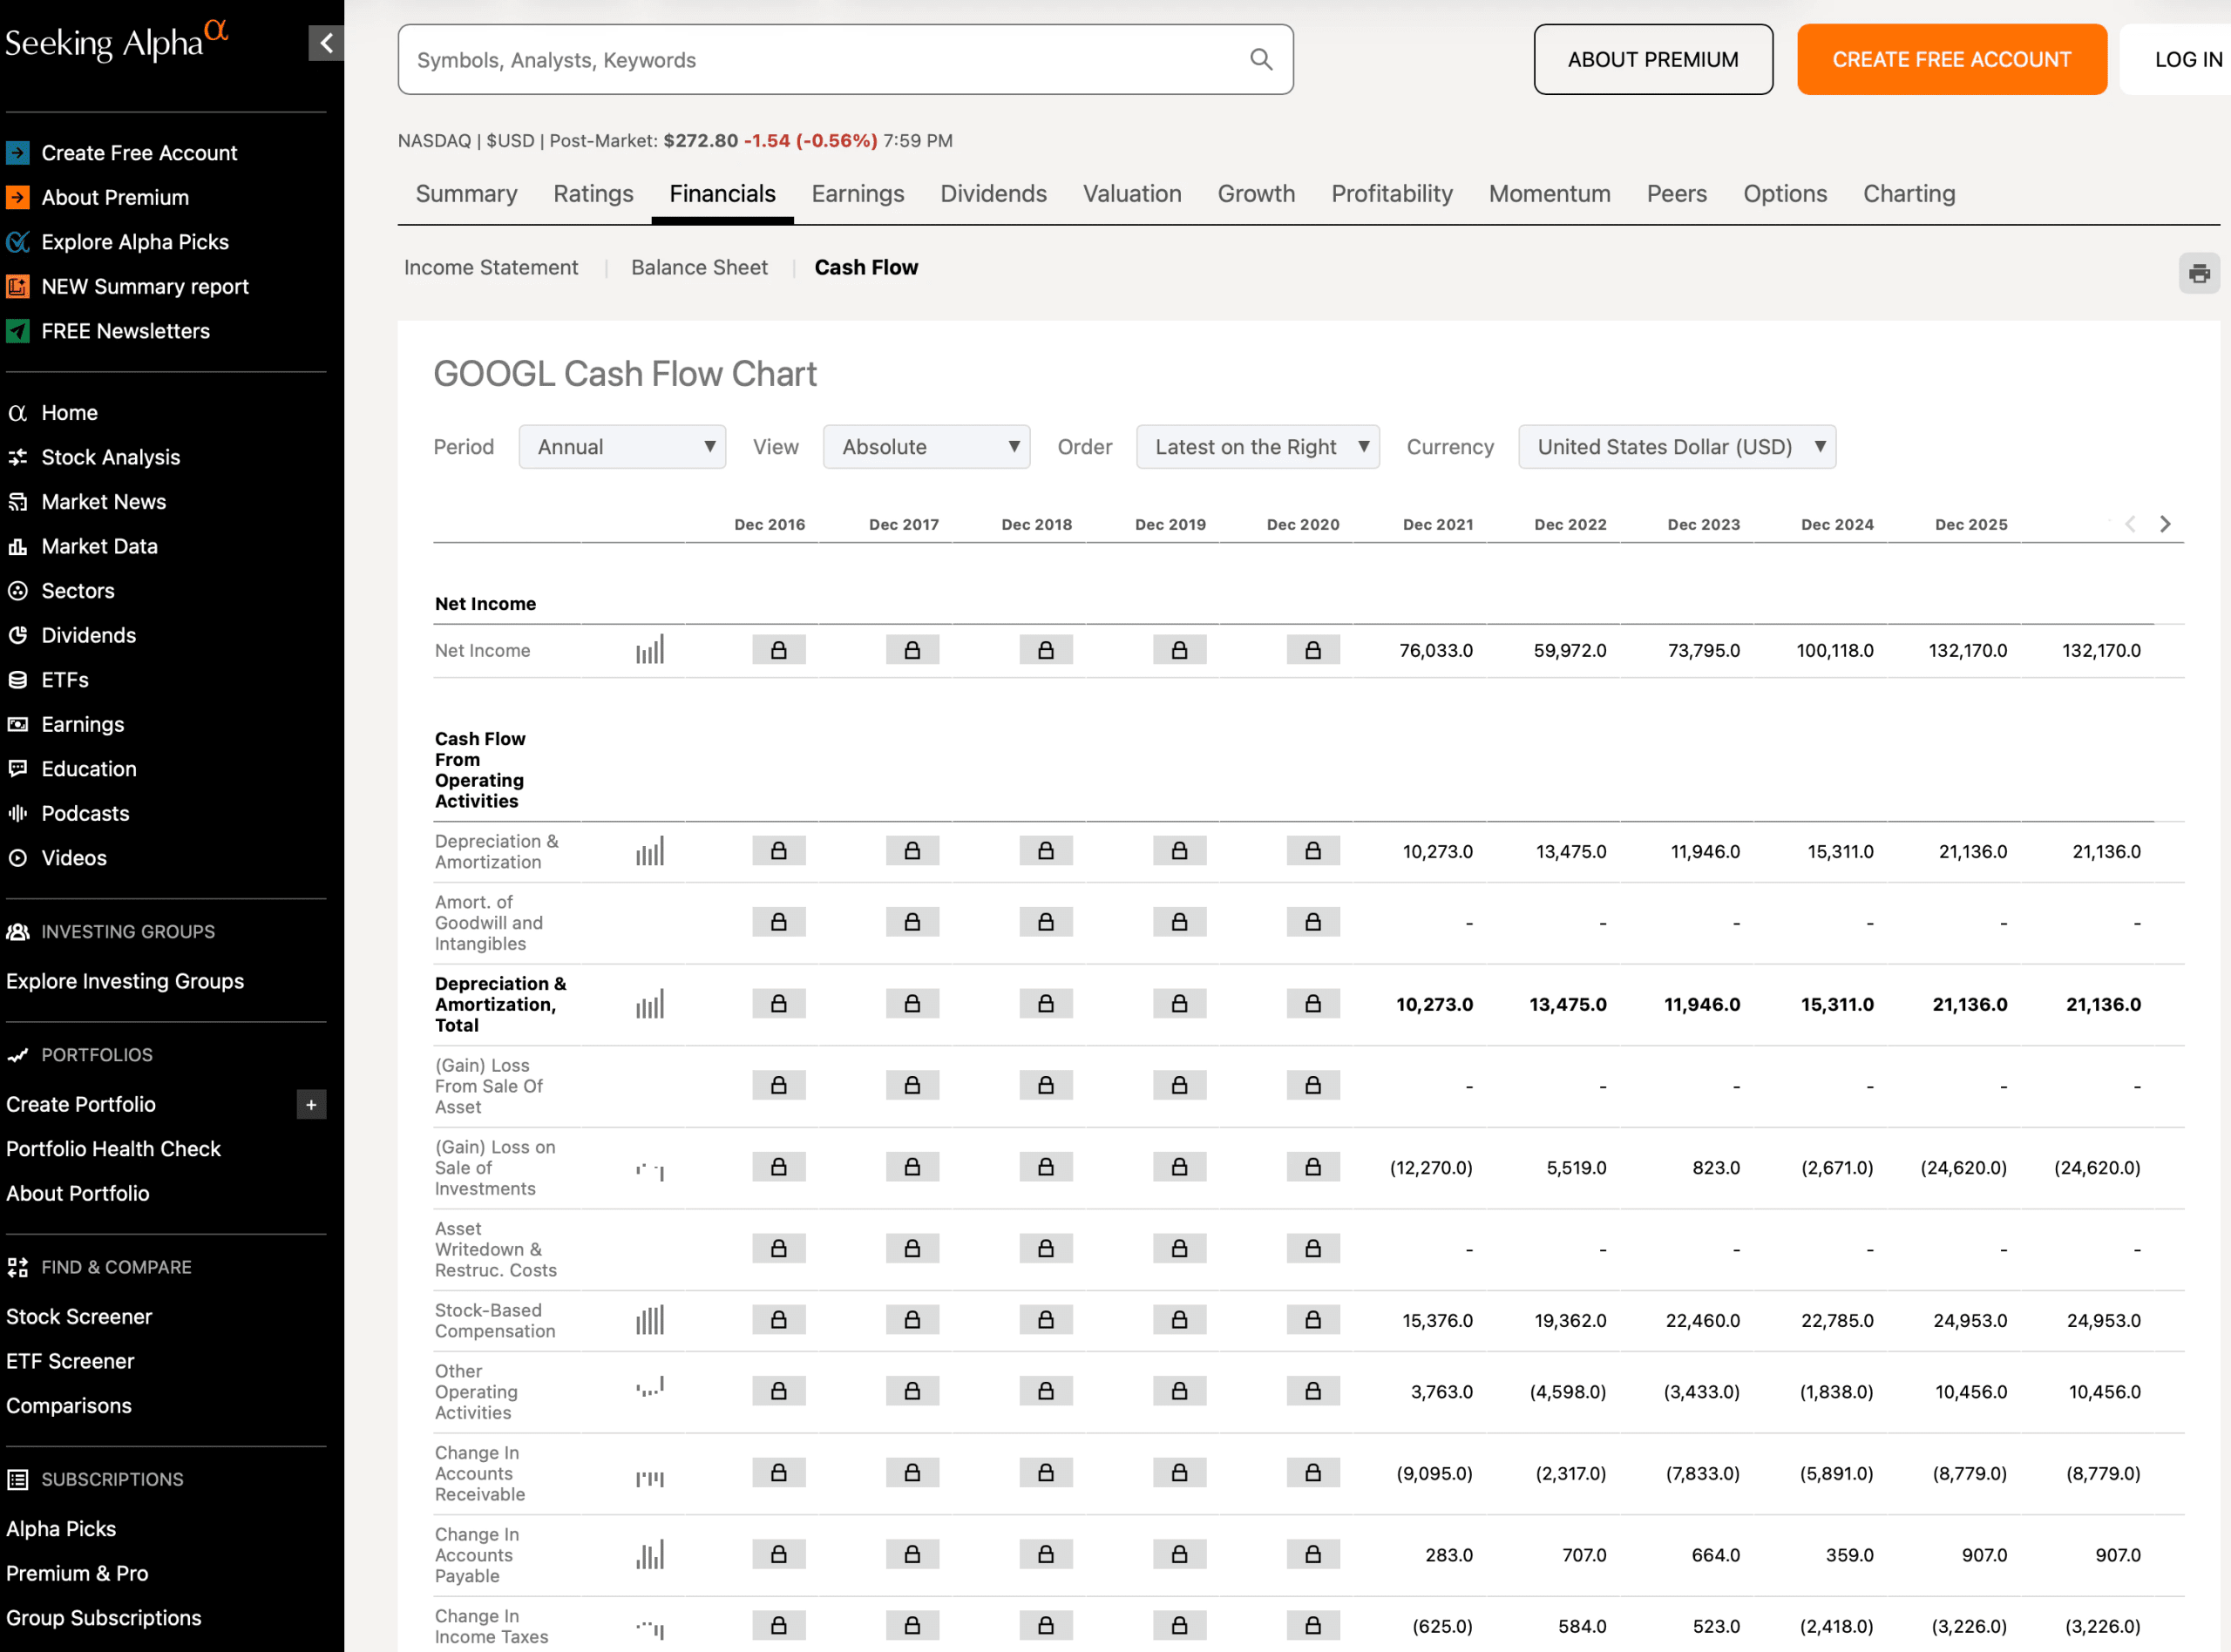Click the plus icon next to Create Portfolio
The height and width of the screenshot is (1652, 2231).
click(x=311, y=1105)
